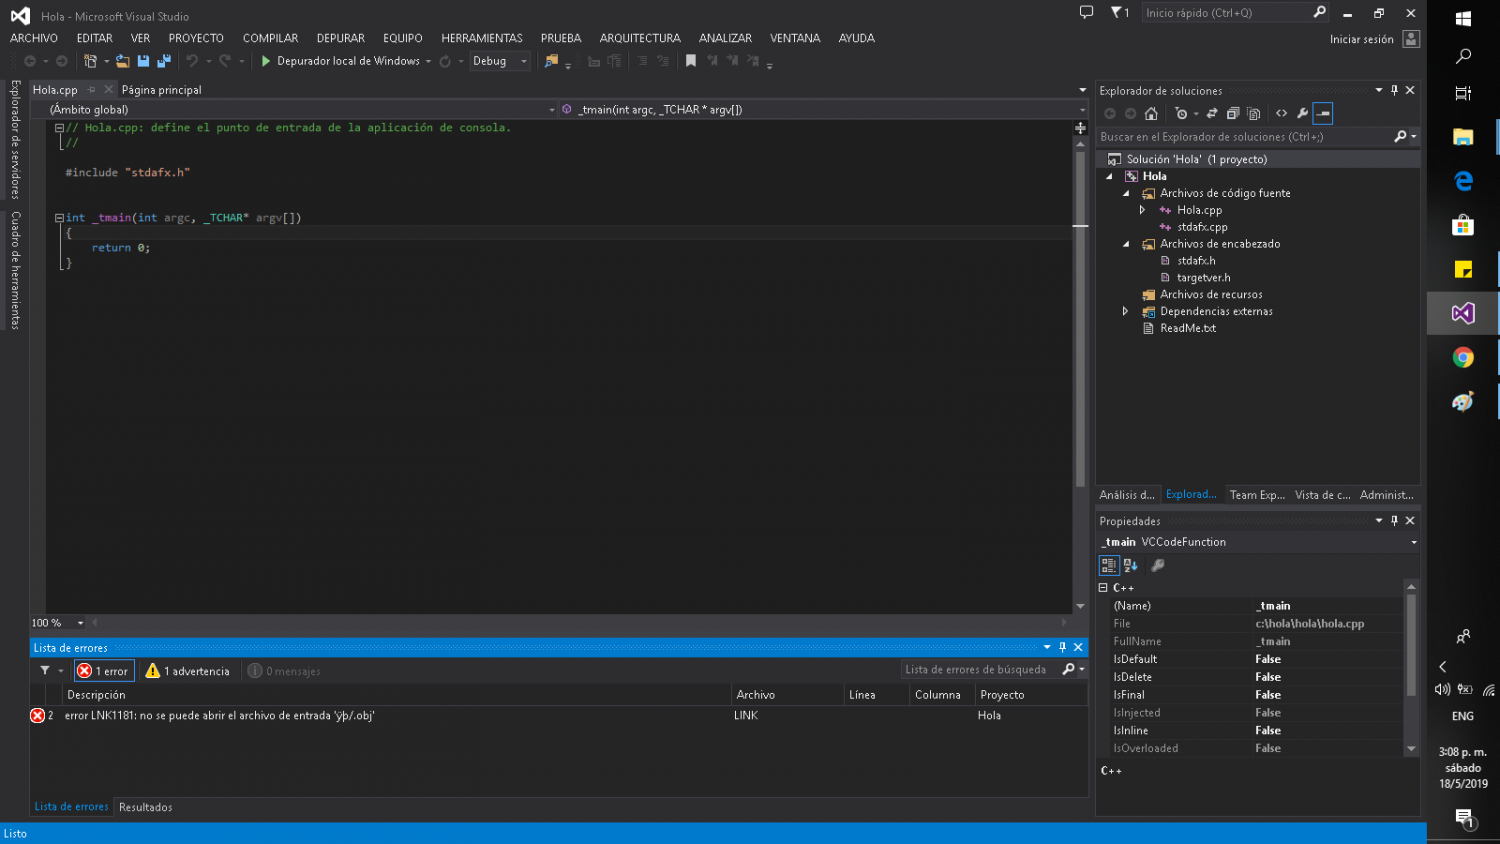
Task: Collapse the Hola project node
Action: pos(1109,176)
